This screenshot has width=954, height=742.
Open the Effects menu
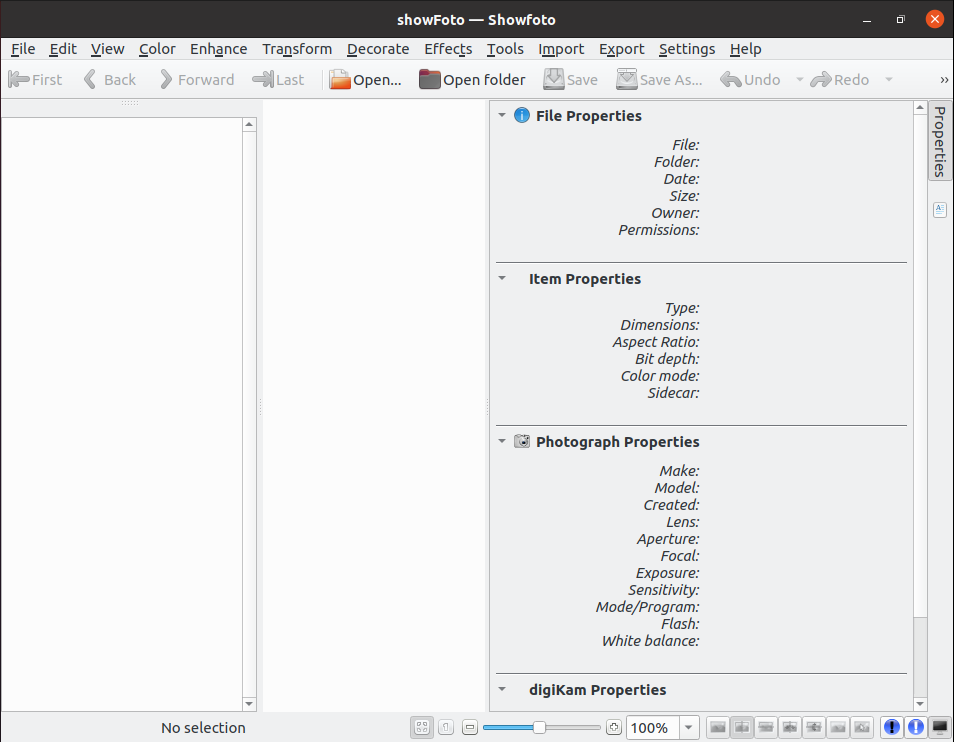447,49
